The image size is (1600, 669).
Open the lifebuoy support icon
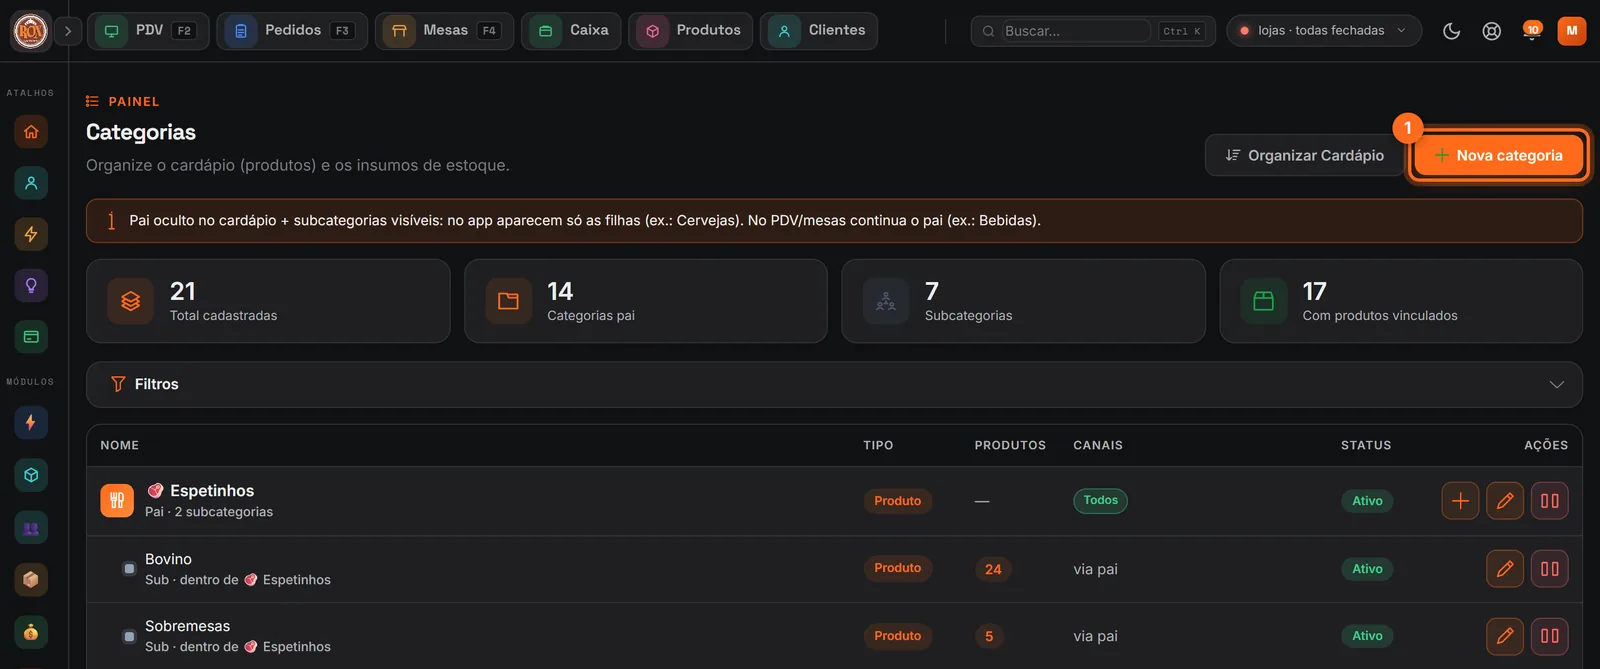coord(1491,31)
